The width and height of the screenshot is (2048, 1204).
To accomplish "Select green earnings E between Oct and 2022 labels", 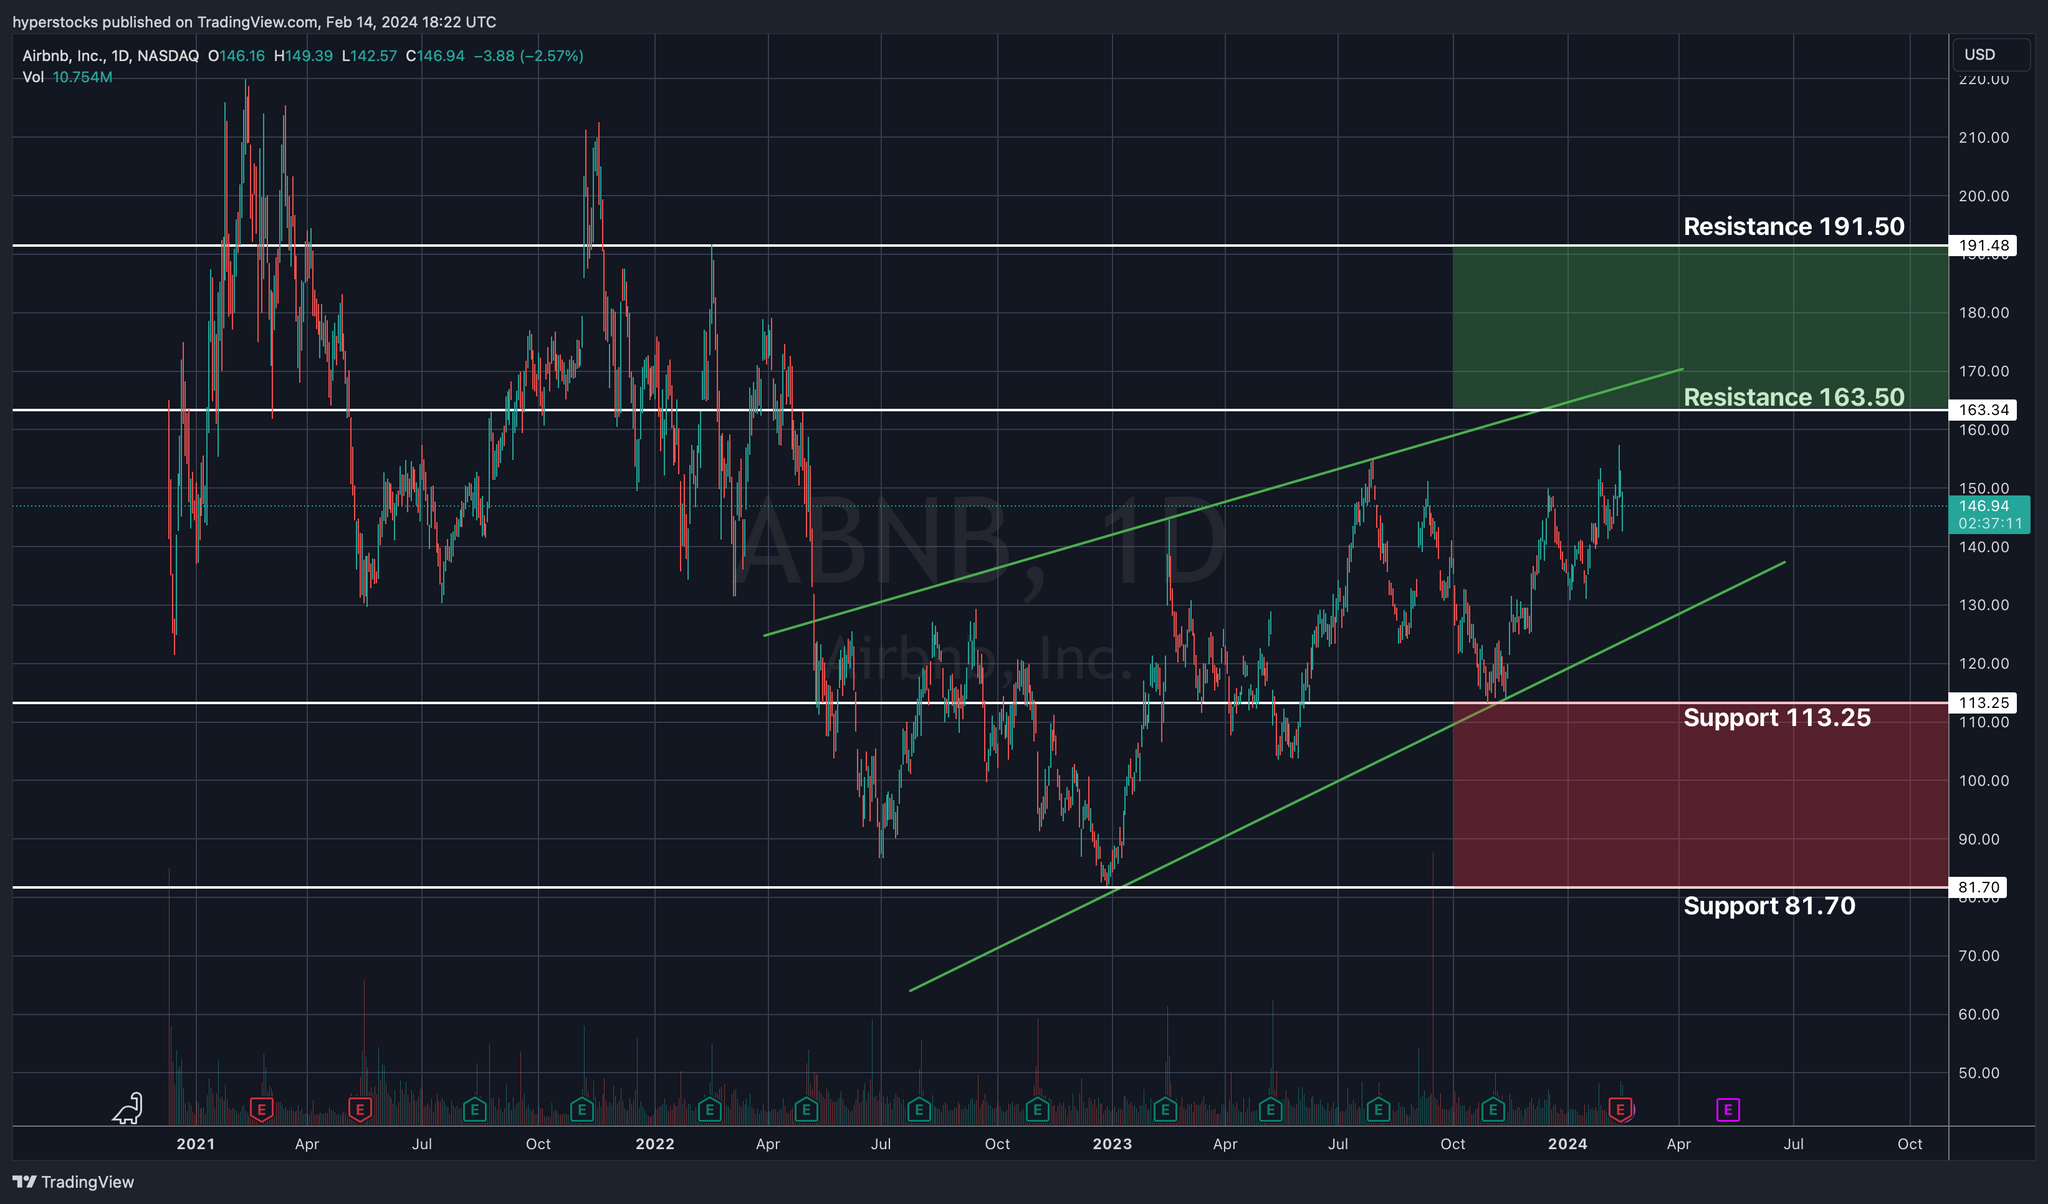I will pos(581,1109).
